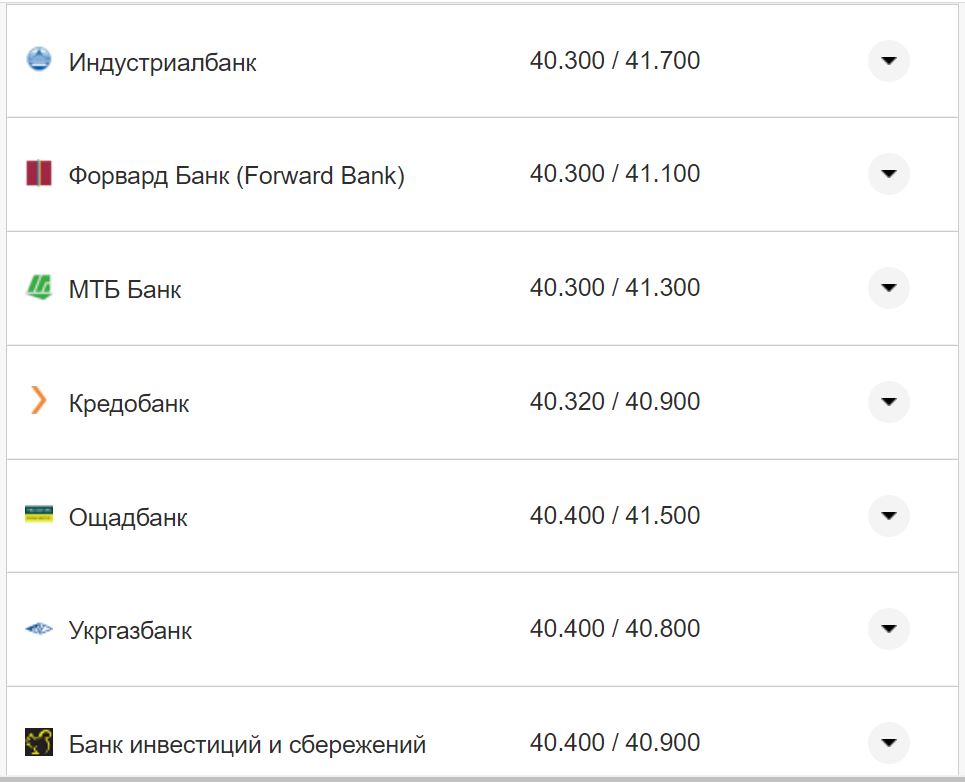Show Укргазбанк details via arrow
Viewport: 965px width, 782px height.
[x=888, y=630]
